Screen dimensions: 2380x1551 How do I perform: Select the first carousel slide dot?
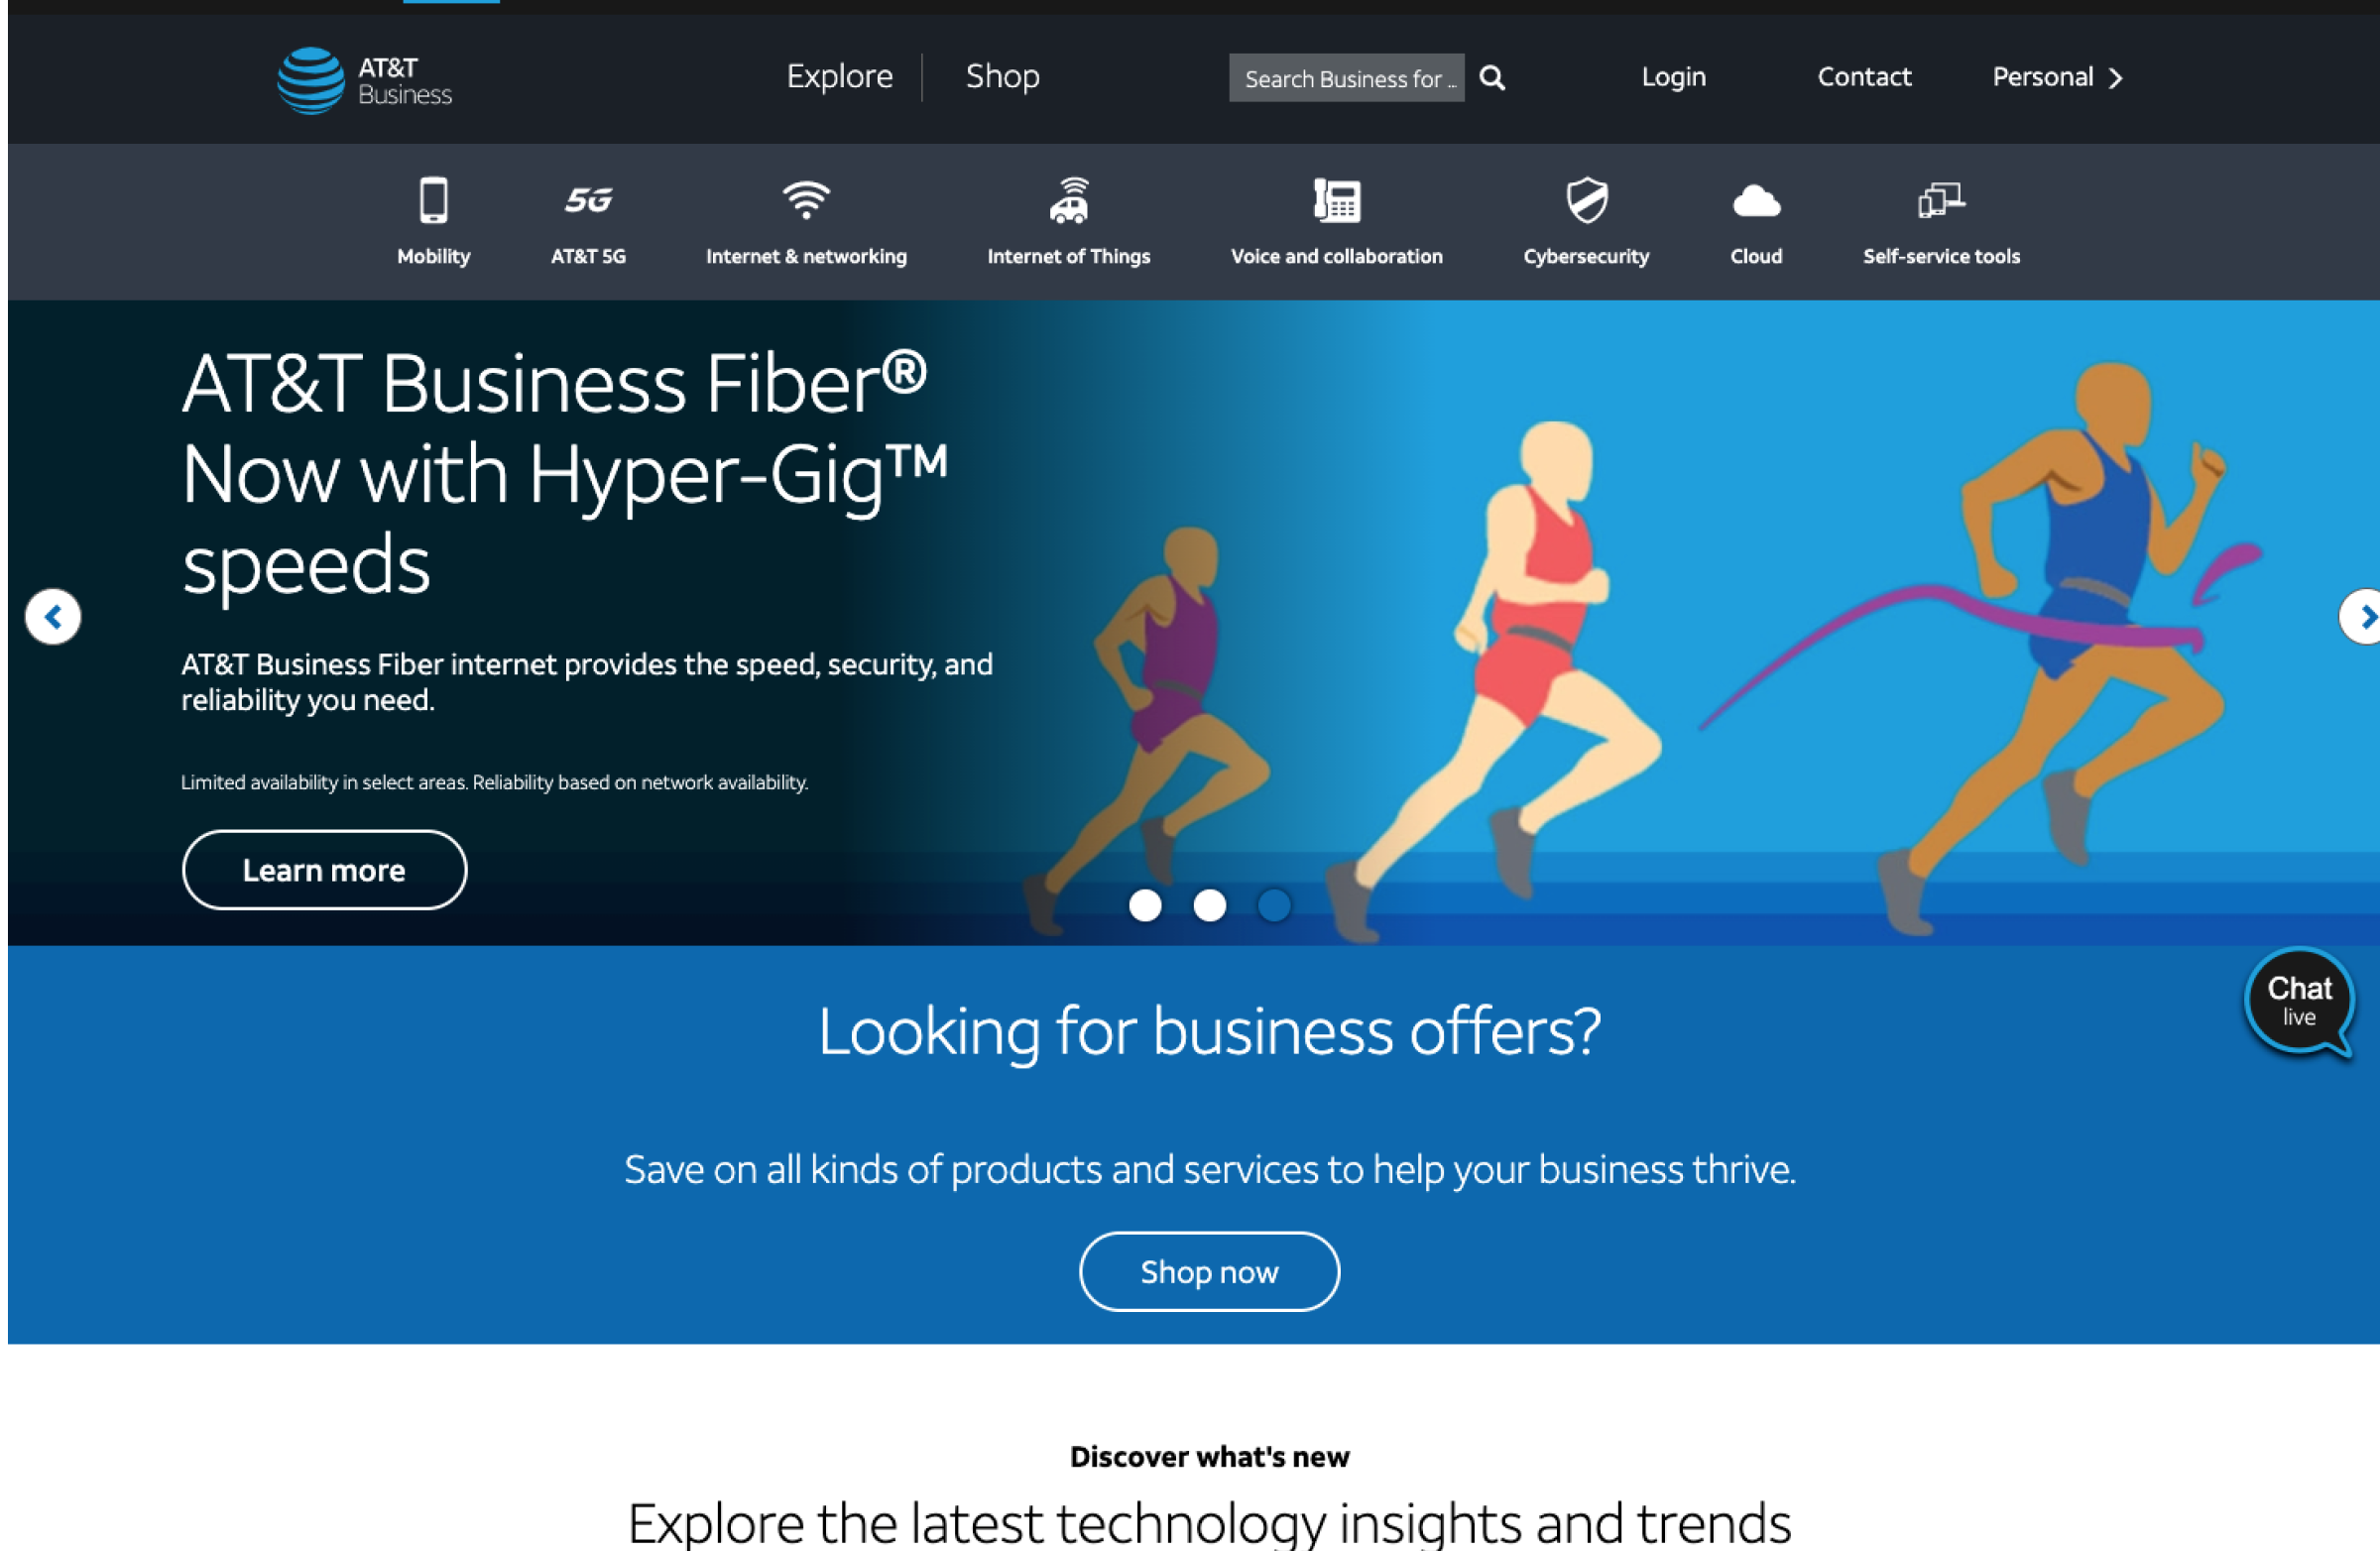tap(1145, 905)
